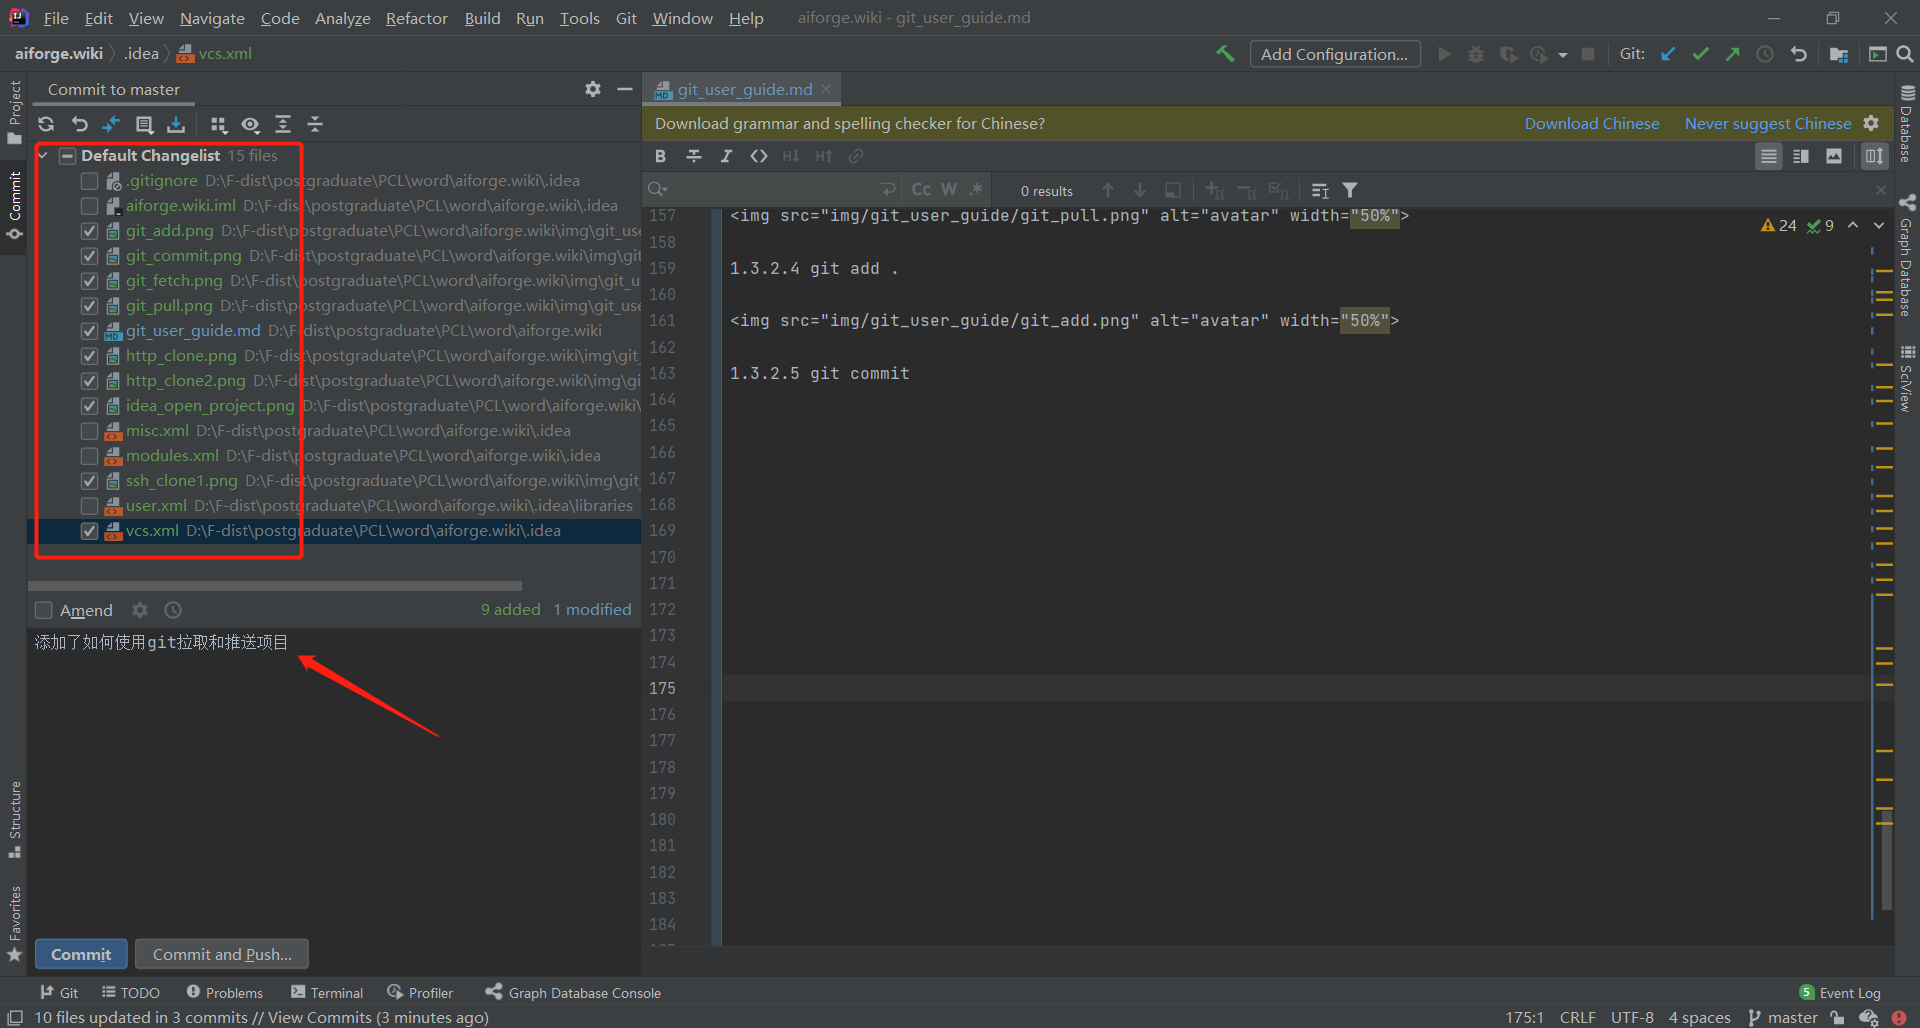The width and height of the screenshot is (1920, 1028).
Task: Open the Tools menu
Action: click(x=579, y=18)
